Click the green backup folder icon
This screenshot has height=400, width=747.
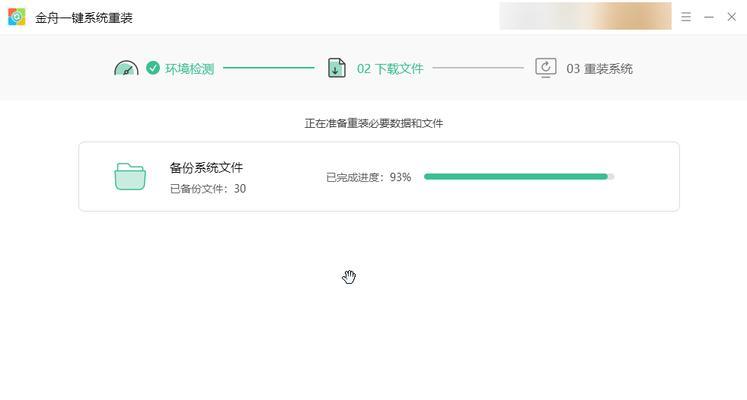pos(130,176)
